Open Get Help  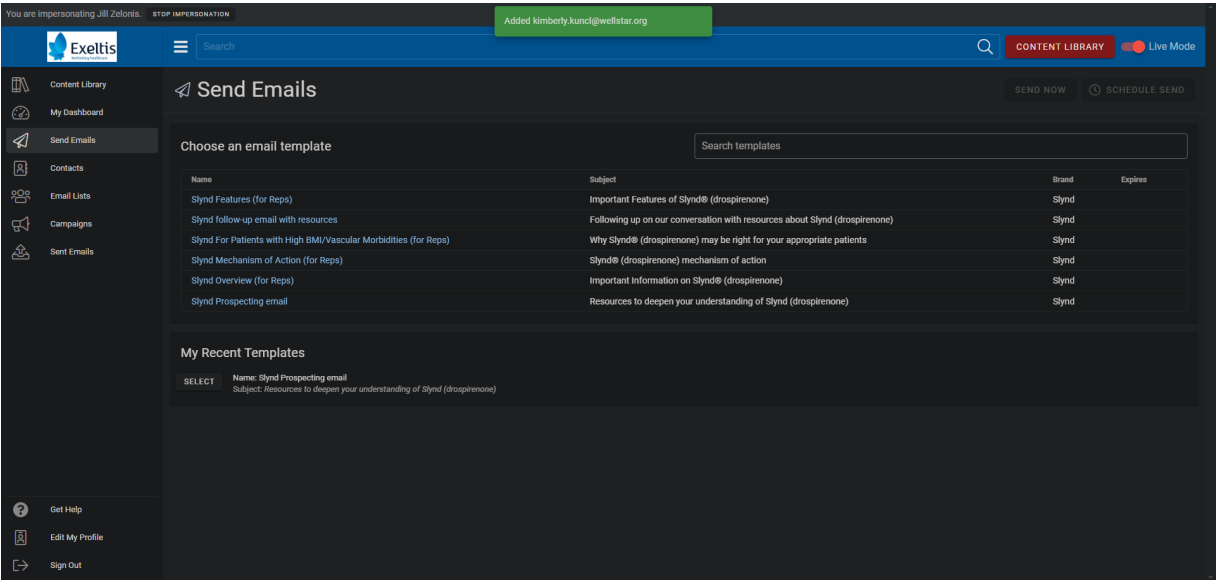click(66, 509)
